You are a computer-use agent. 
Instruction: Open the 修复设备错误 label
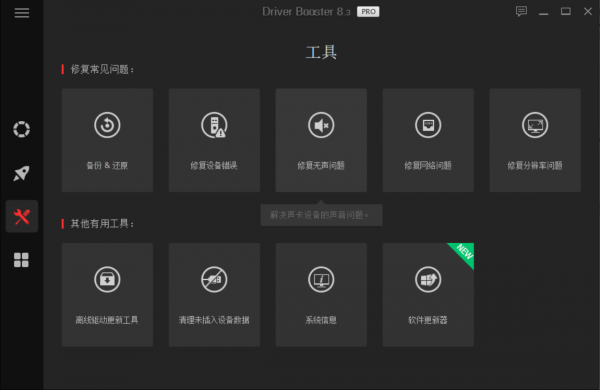[214, 165]
